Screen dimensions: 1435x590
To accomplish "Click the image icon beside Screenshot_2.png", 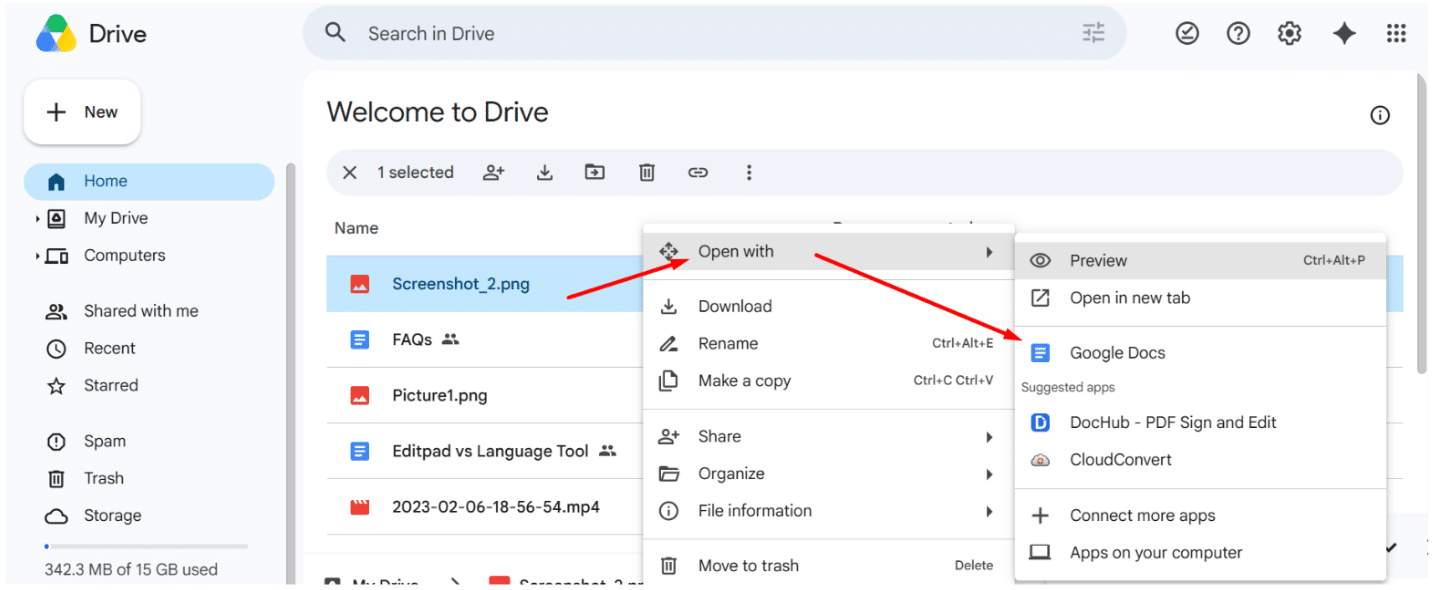I will tap(360, 284).
